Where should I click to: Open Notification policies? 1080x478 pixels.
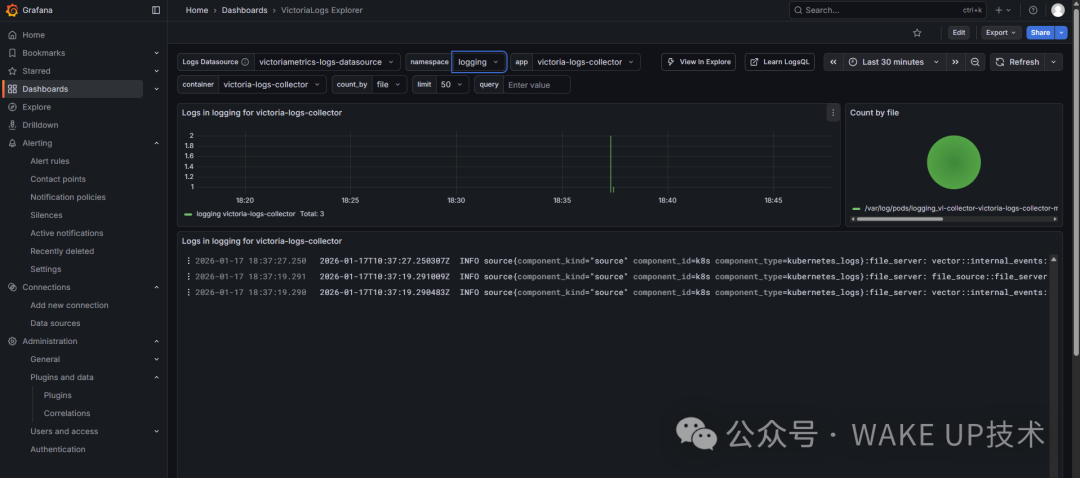pyautogui.click(x=68, y=197)
